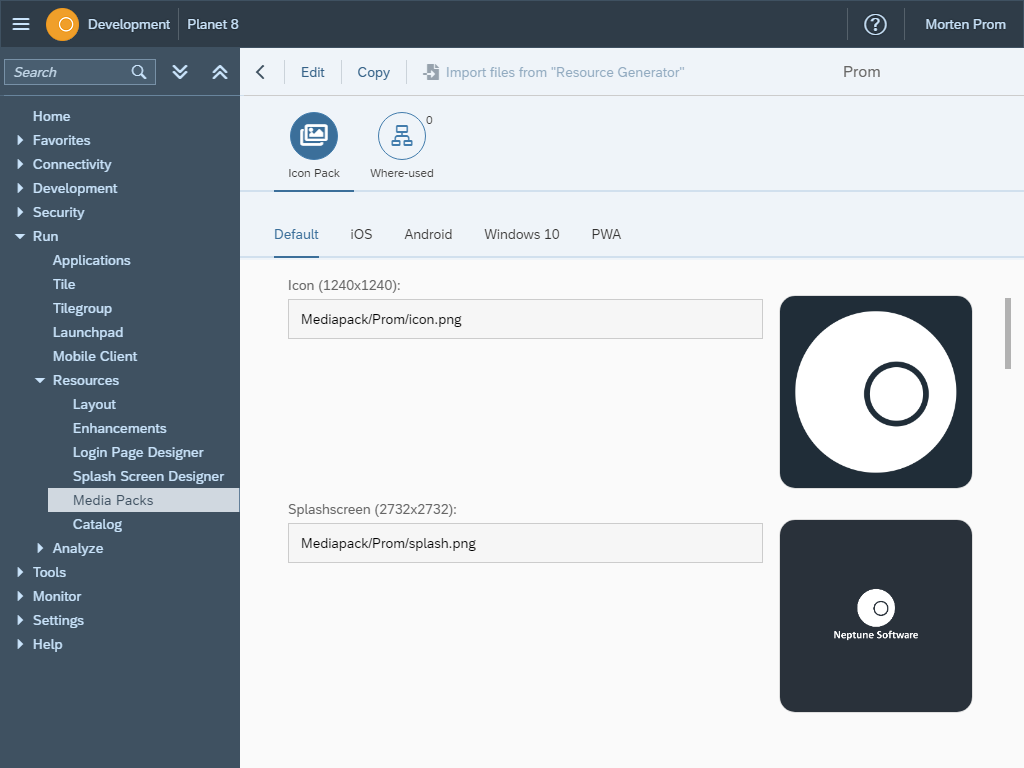Click the Edit button
The width and height of the screenshot is (1024, 768).
[x=313, y=72]
